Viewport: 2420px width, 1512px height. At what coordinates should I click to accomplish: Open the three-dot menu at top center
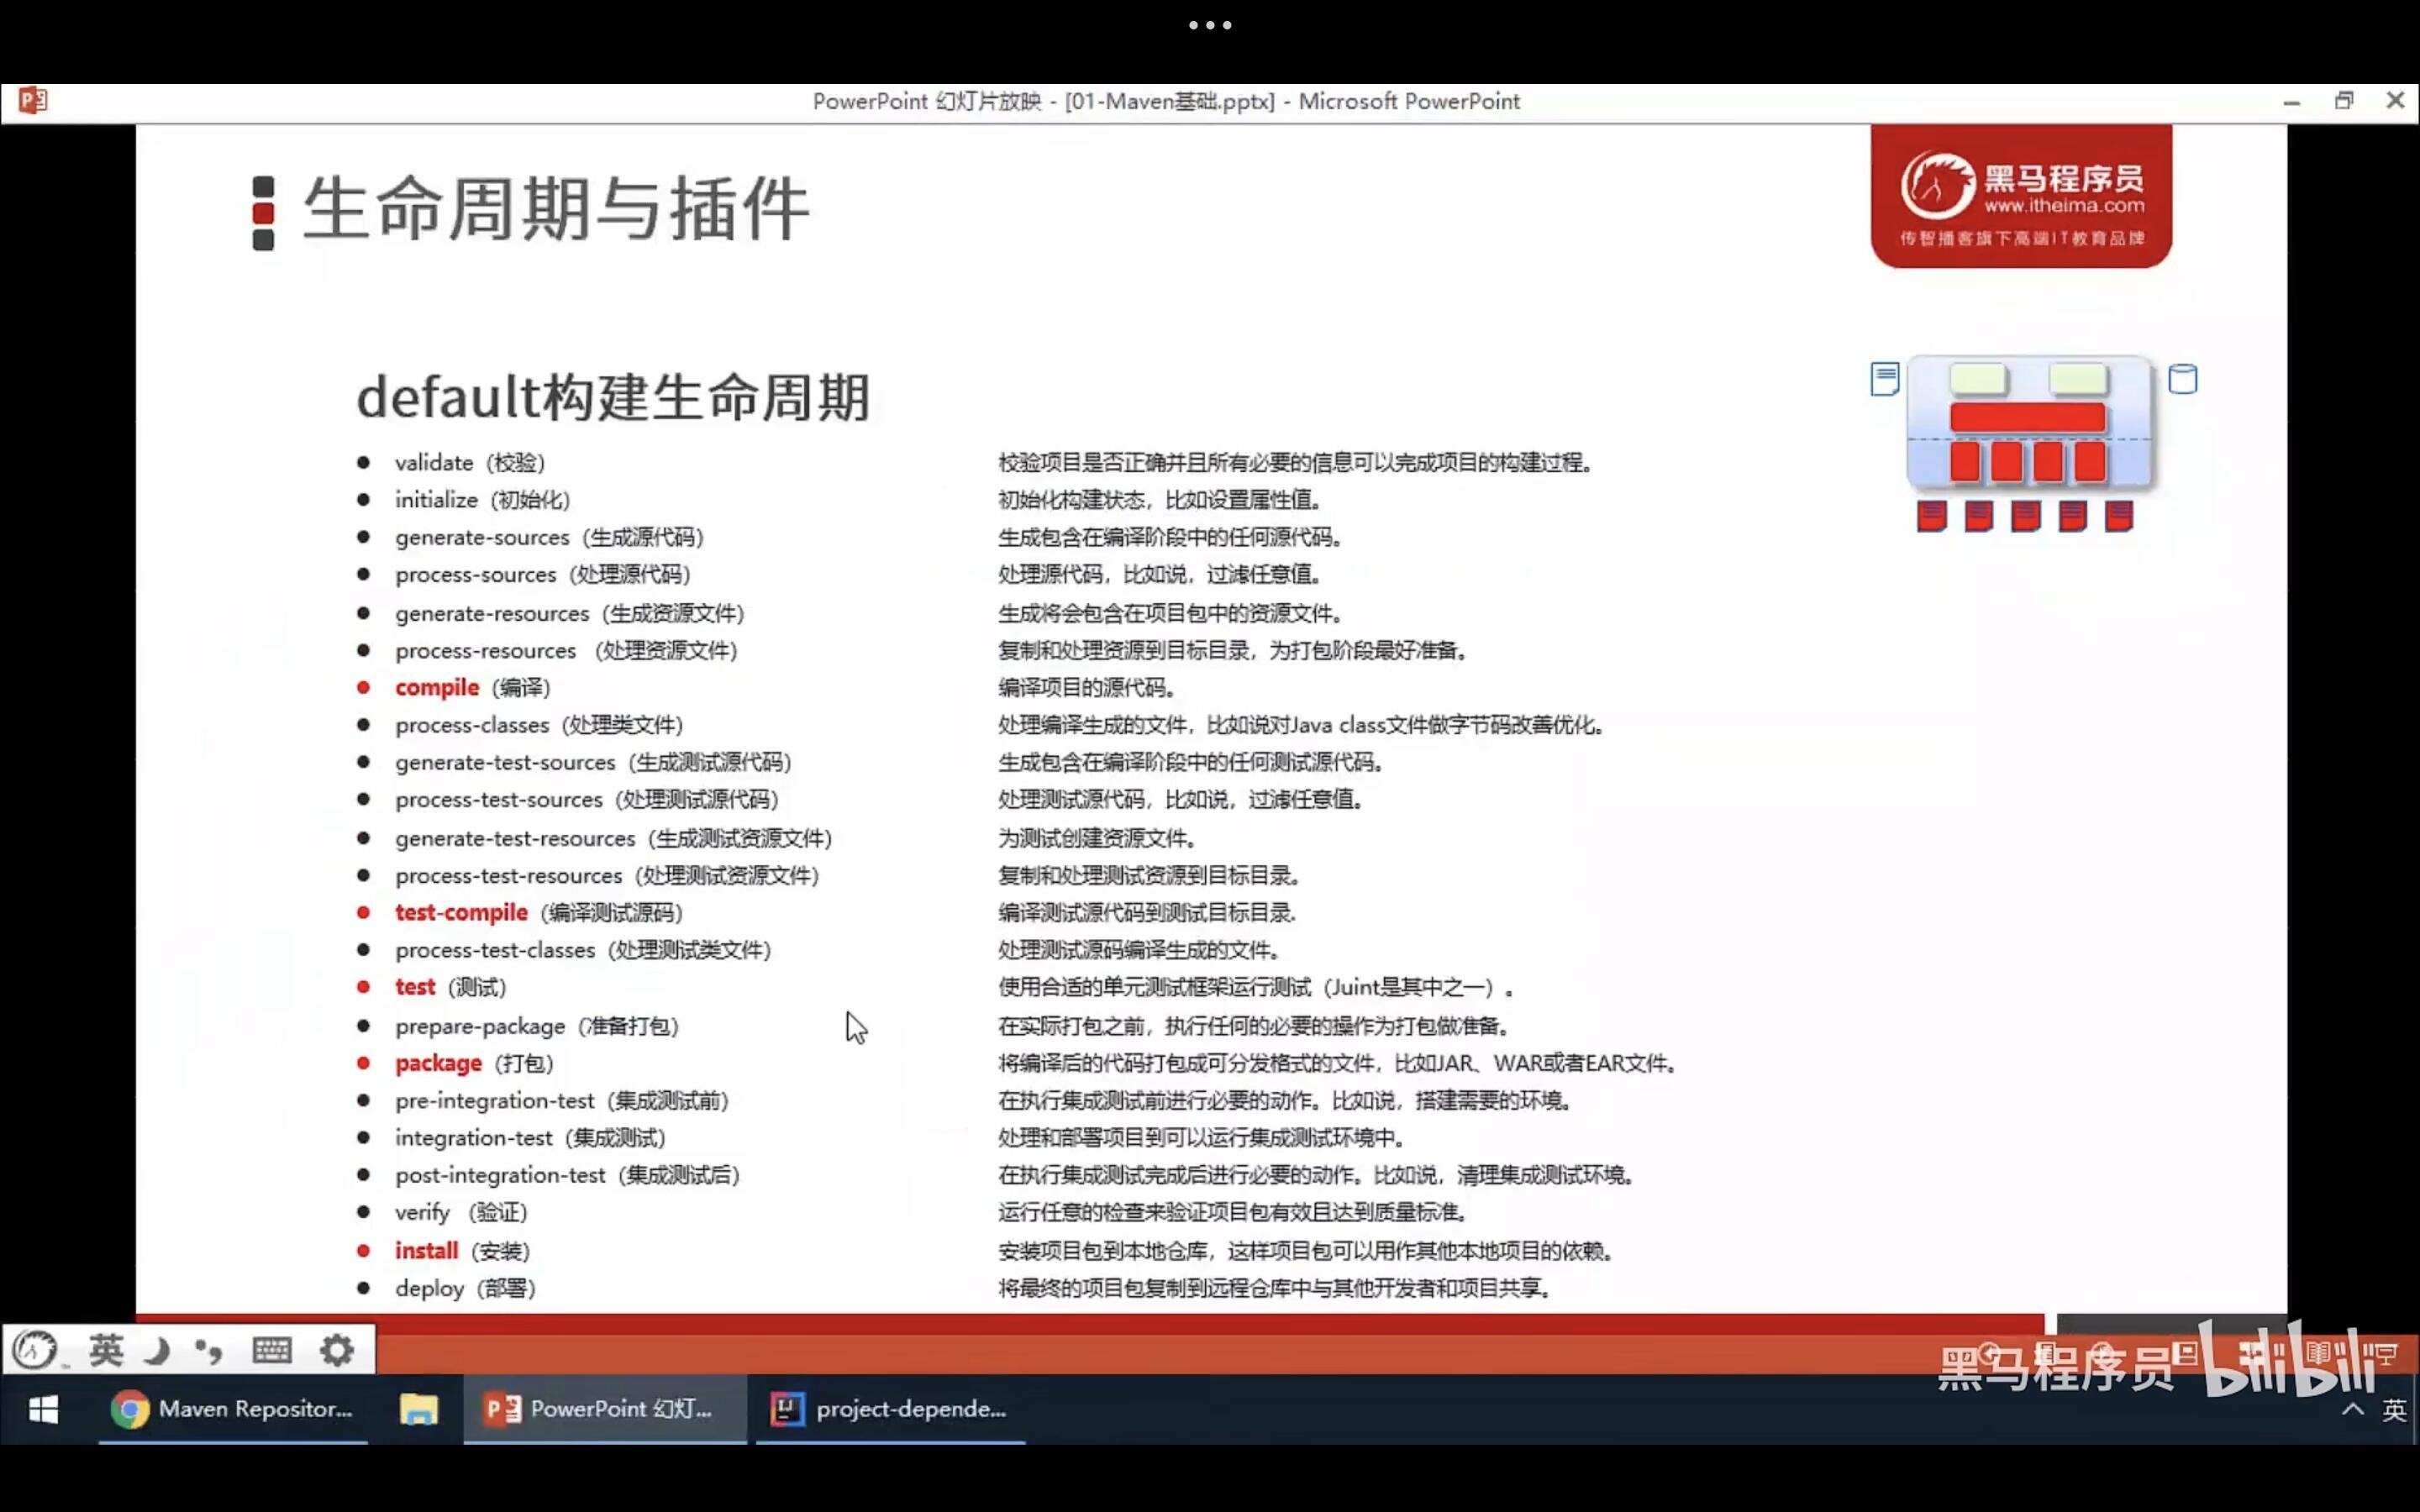1210,25
